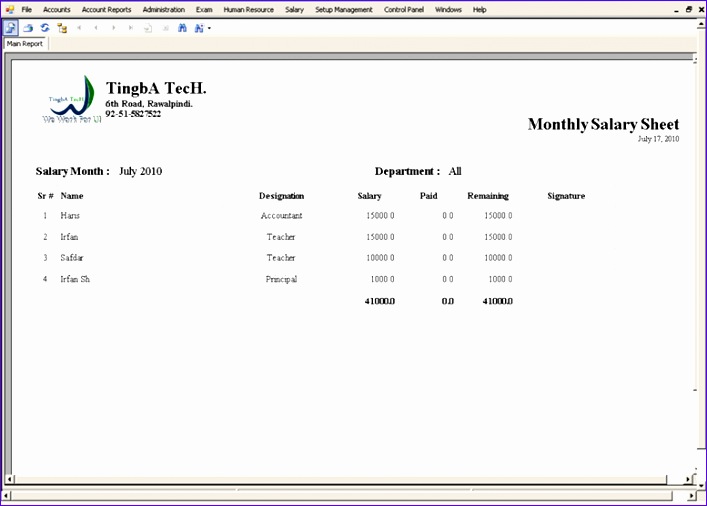Go to last page arrow icon
This screenshot has width=707, height=506.
pos(130,28)
